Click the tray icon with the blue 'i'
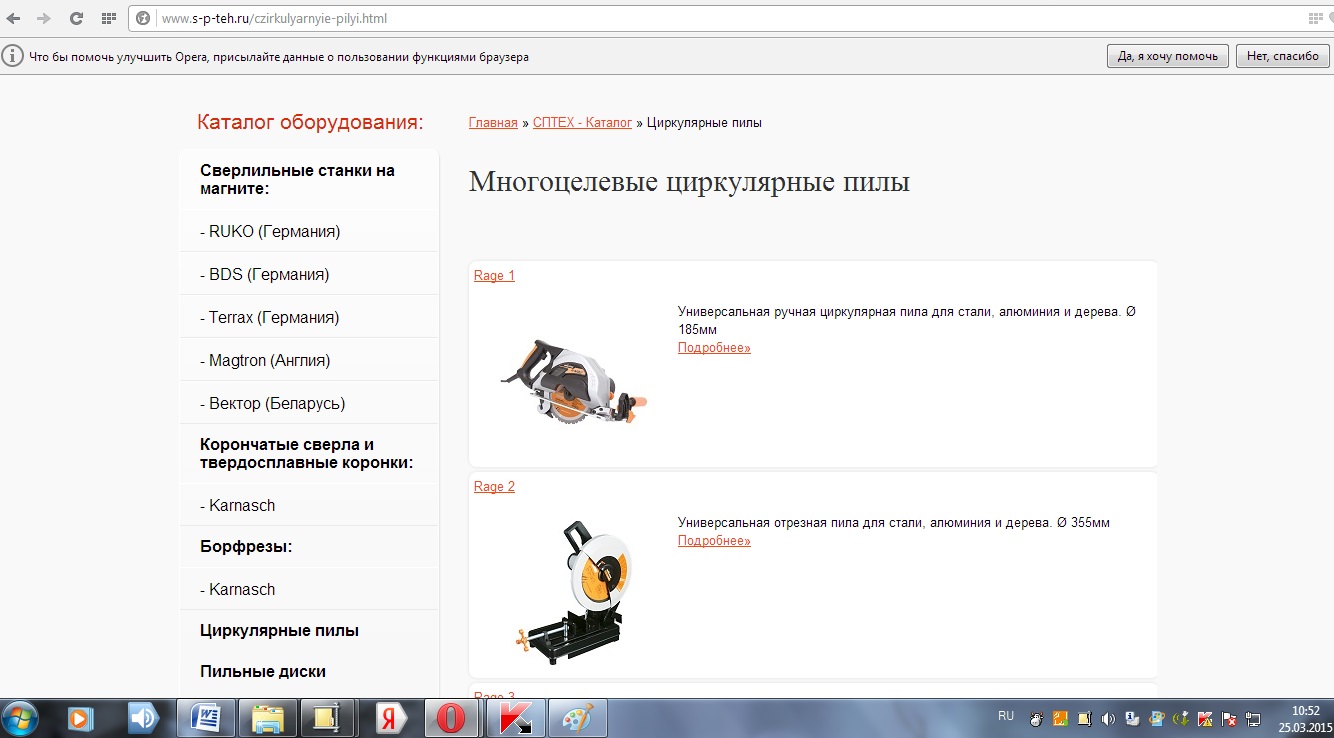The width and height of the screenshot is (1334, 738). pyautogui.click(x=1132, y=718)
